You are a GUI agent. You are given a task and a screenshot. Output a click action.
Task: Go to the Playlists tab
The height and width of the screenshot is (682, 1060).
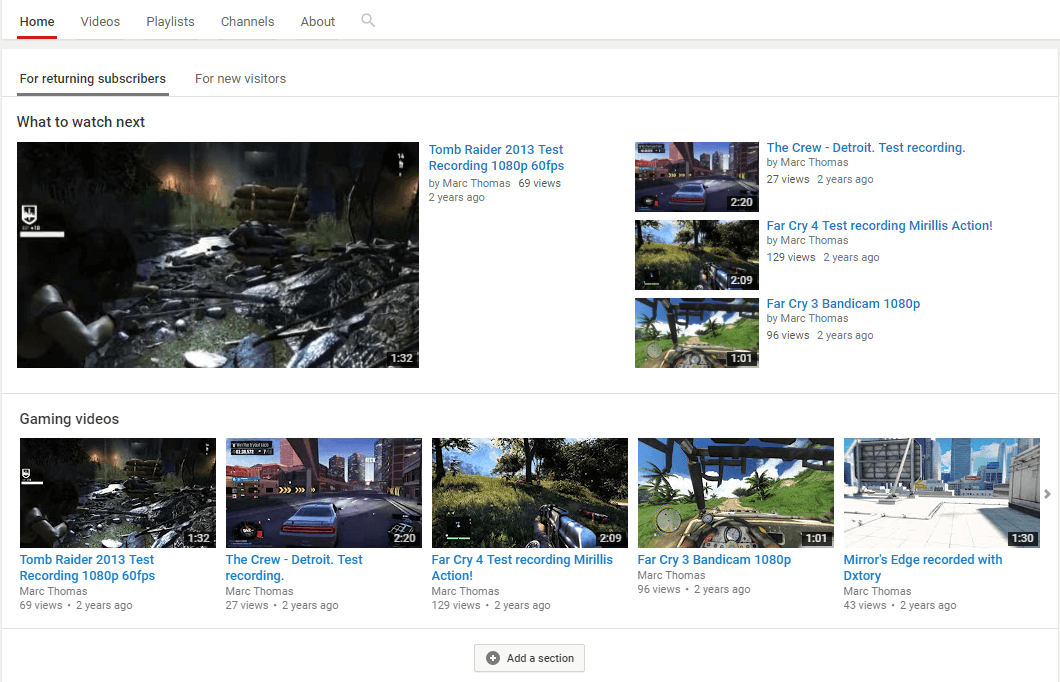pos(170,22)
